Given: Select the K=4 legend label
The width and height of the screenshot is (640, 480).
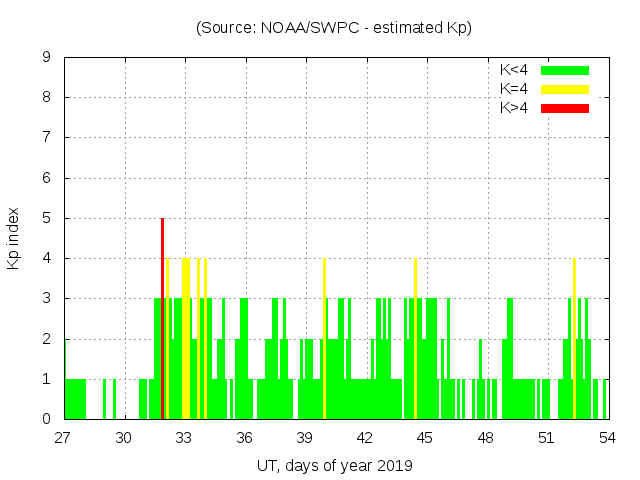Looking at the screenshot, I should (x=515, y=89).
